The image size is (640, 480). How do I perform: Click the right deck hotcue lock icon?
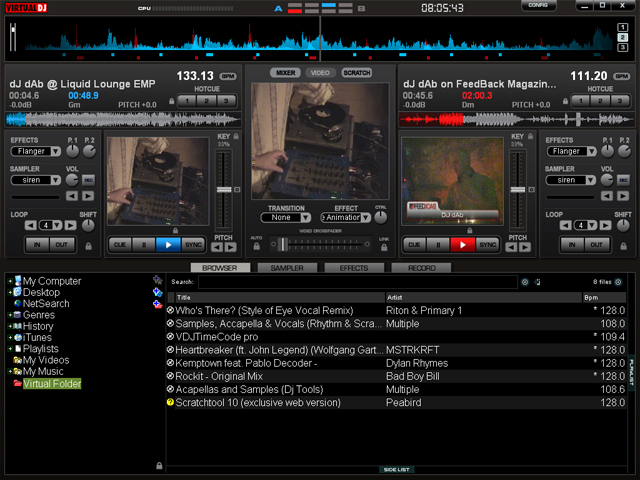[x=565, y=101]
